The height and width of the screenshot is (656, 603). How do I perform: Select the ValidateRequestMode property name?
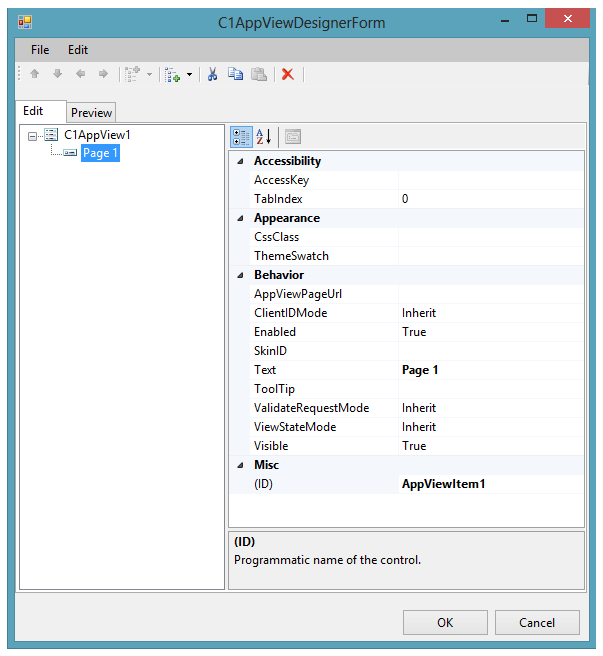click(312, 408)
